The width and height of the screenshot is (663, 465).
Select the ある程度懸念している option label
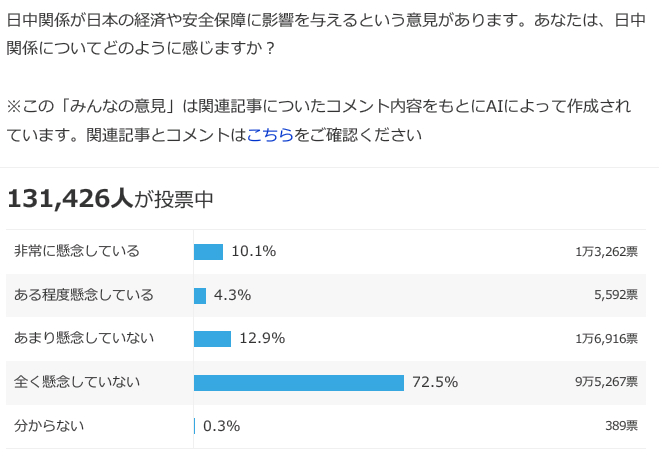[84, 295]
